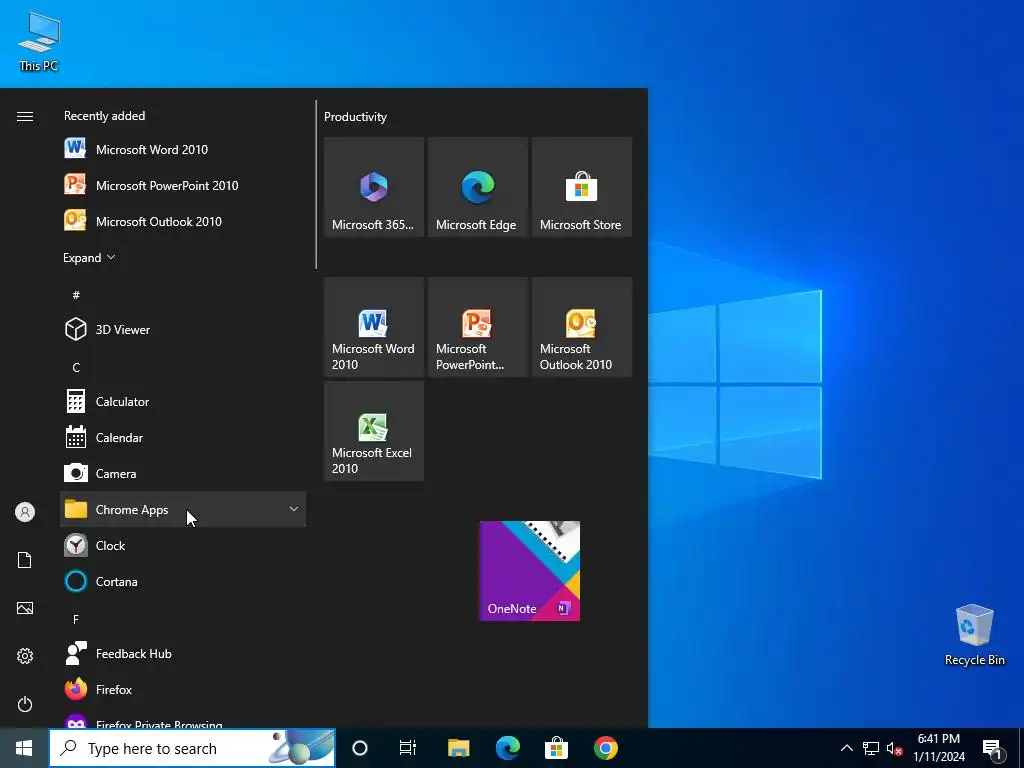Expand the Recently added list

point(89,257)
